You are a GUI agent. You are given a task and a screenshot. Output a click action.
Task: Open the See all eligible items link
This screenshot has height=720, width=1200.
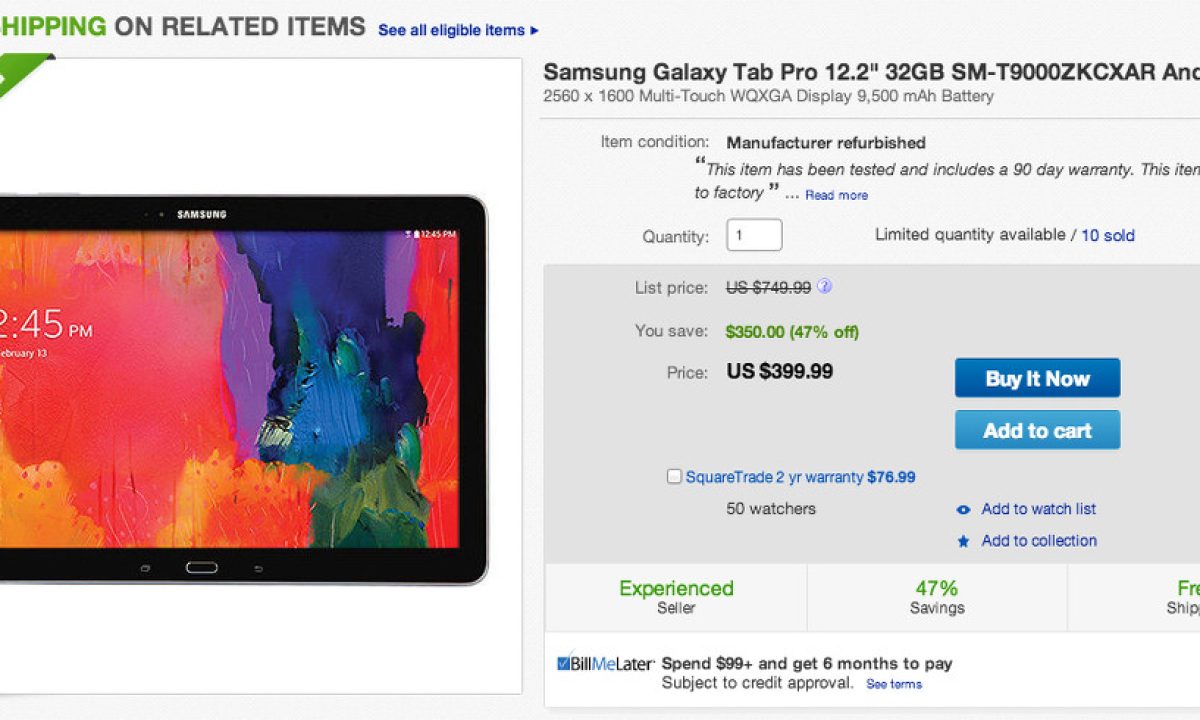[x=458, y=30]
